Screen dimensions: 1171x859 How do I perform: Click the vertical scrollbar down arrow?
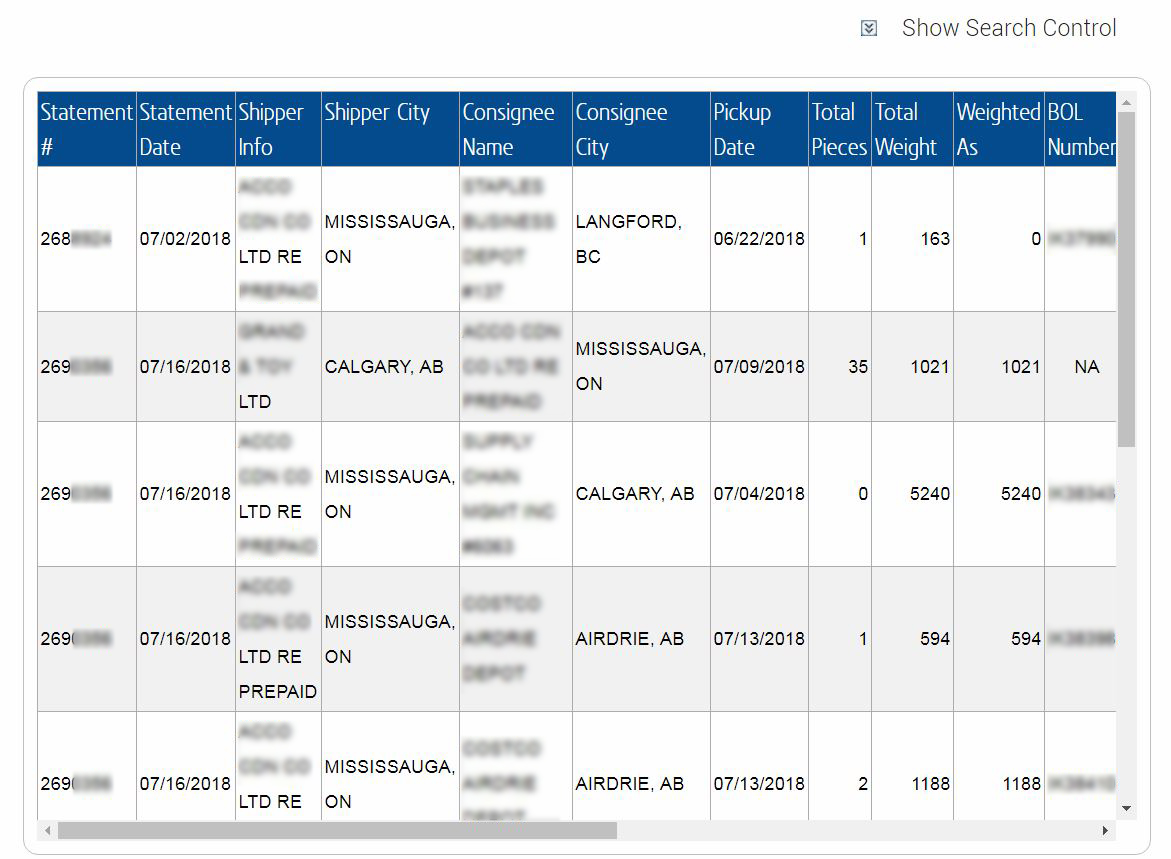(x=1126, y=809)
